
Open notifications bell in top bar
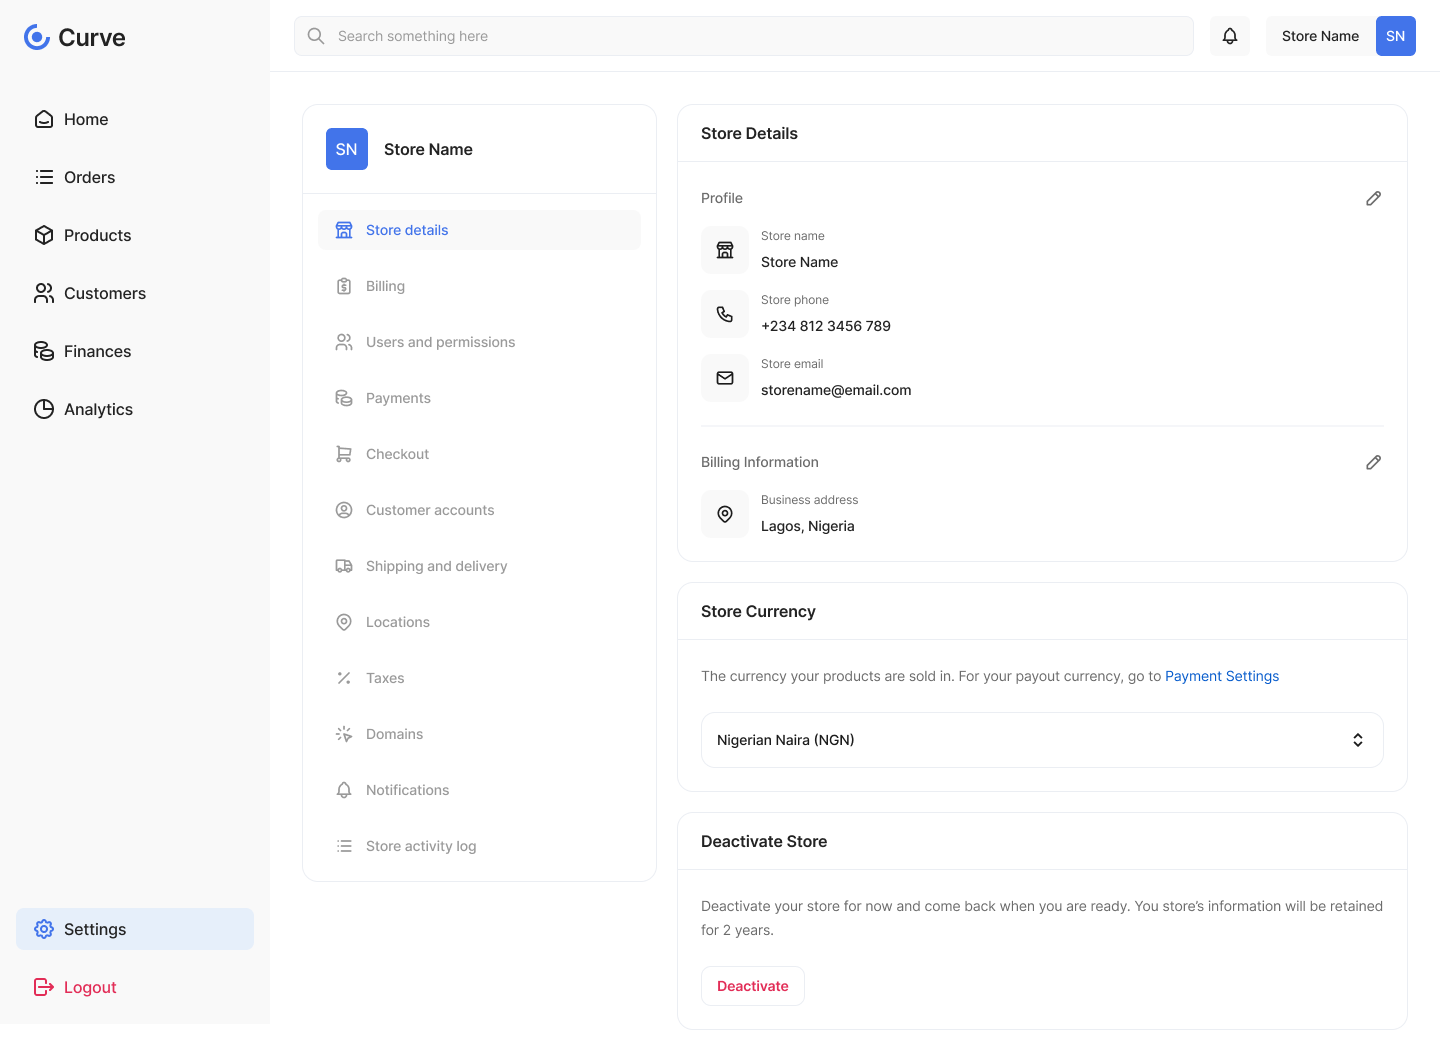[x=1230, y=36]
